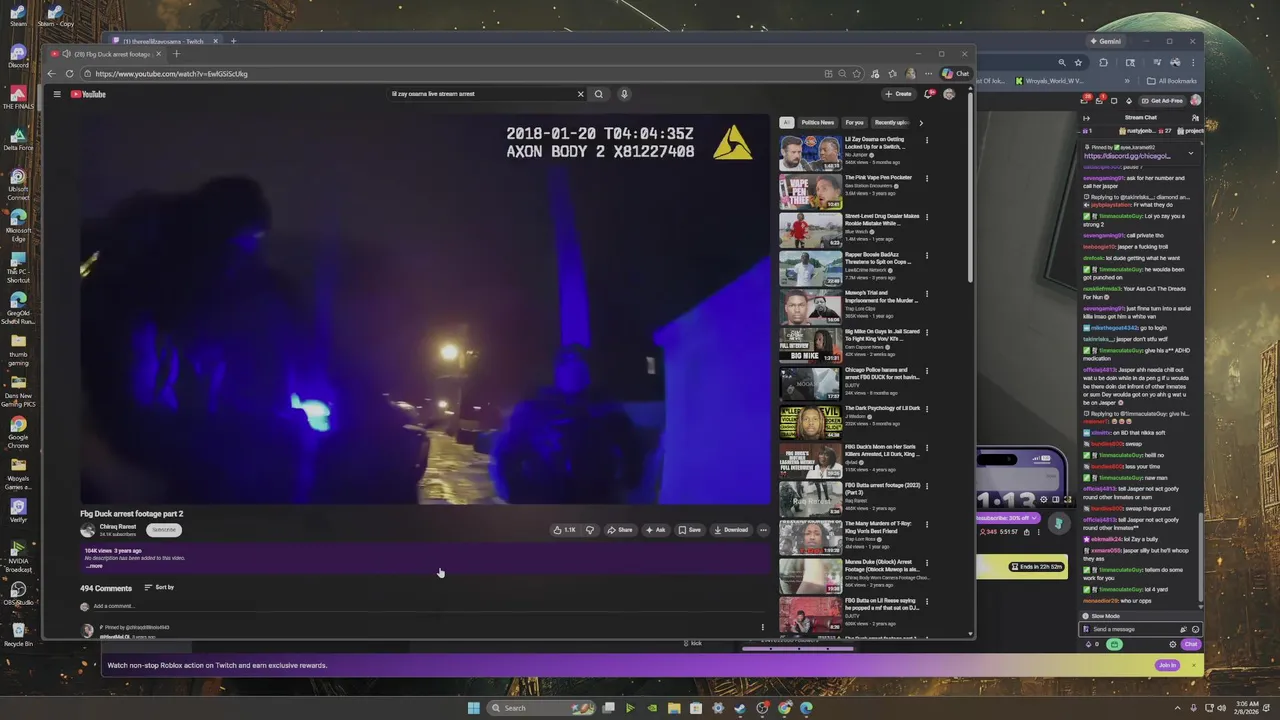The image size is (1280, 720).
Task: Click the YouTube URL address bar
Action: click(x=450, y=73)
